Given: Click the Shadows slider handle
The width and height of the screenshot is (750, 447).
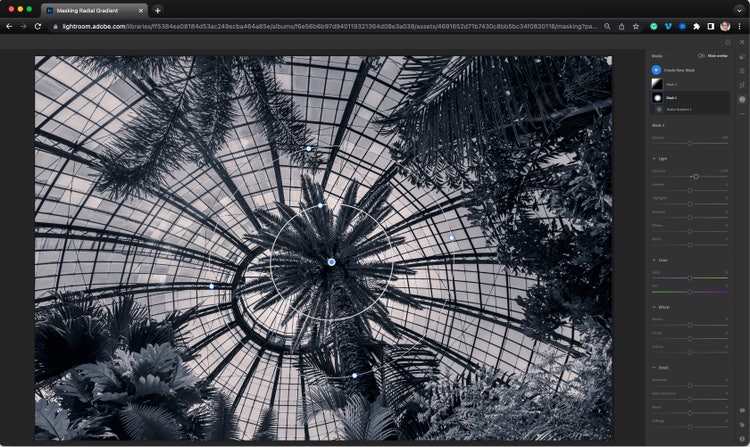Looking at the screenshot, I should point(690,218).
